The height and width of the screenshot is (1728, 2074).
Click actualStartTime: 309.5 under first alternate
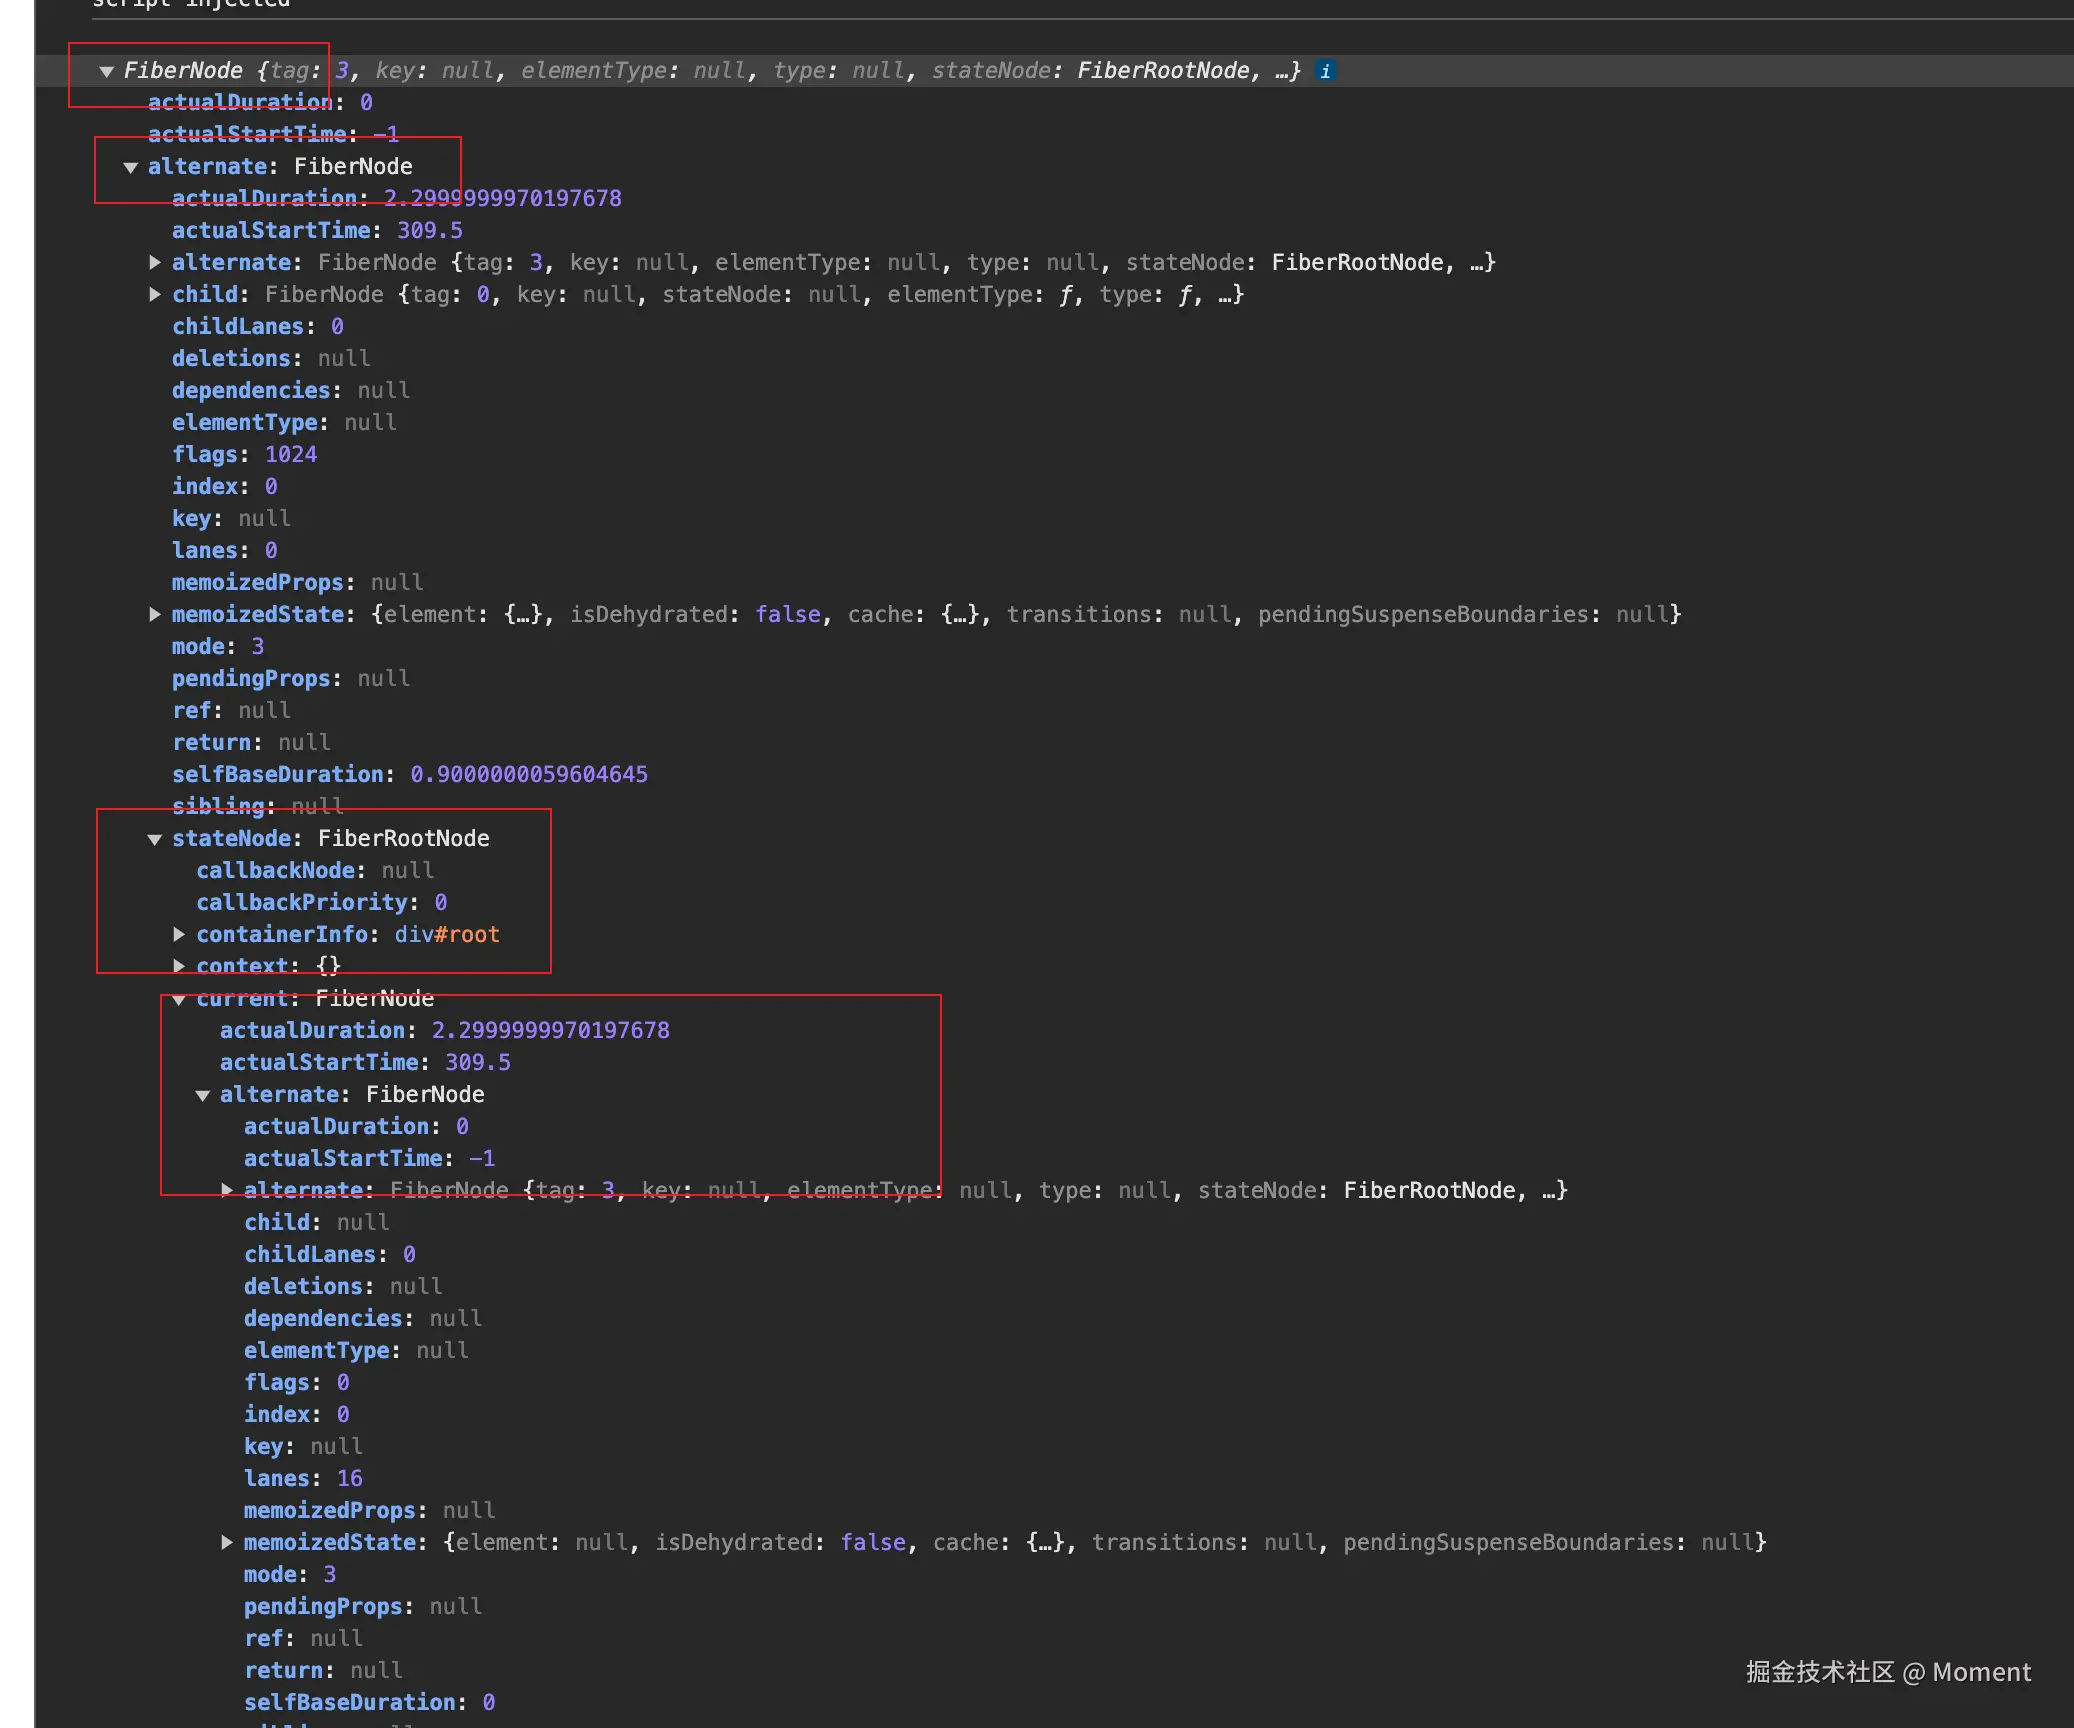(317, 231)
